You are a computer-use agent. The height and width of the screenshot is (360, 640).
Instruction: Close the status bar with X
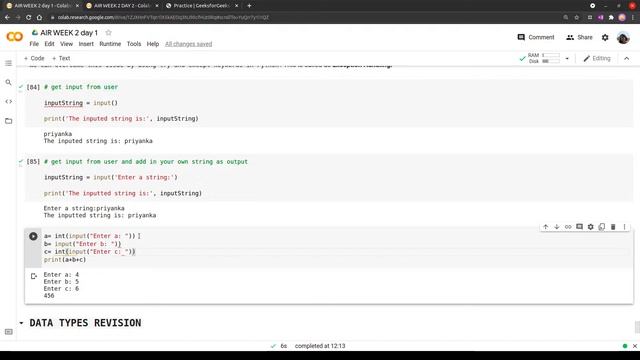(x=635, y=346)
